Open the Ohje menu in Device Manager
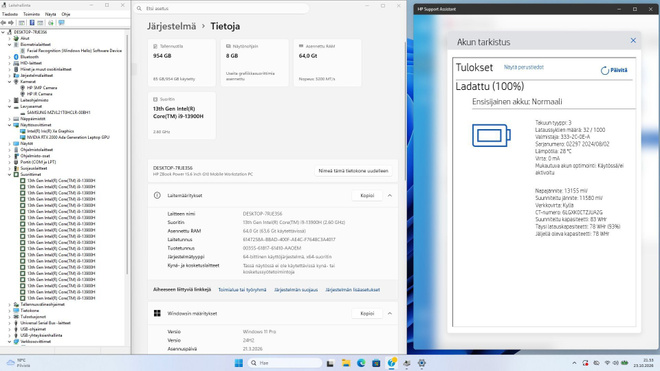 pyautogui.click(x=66, y=14)
